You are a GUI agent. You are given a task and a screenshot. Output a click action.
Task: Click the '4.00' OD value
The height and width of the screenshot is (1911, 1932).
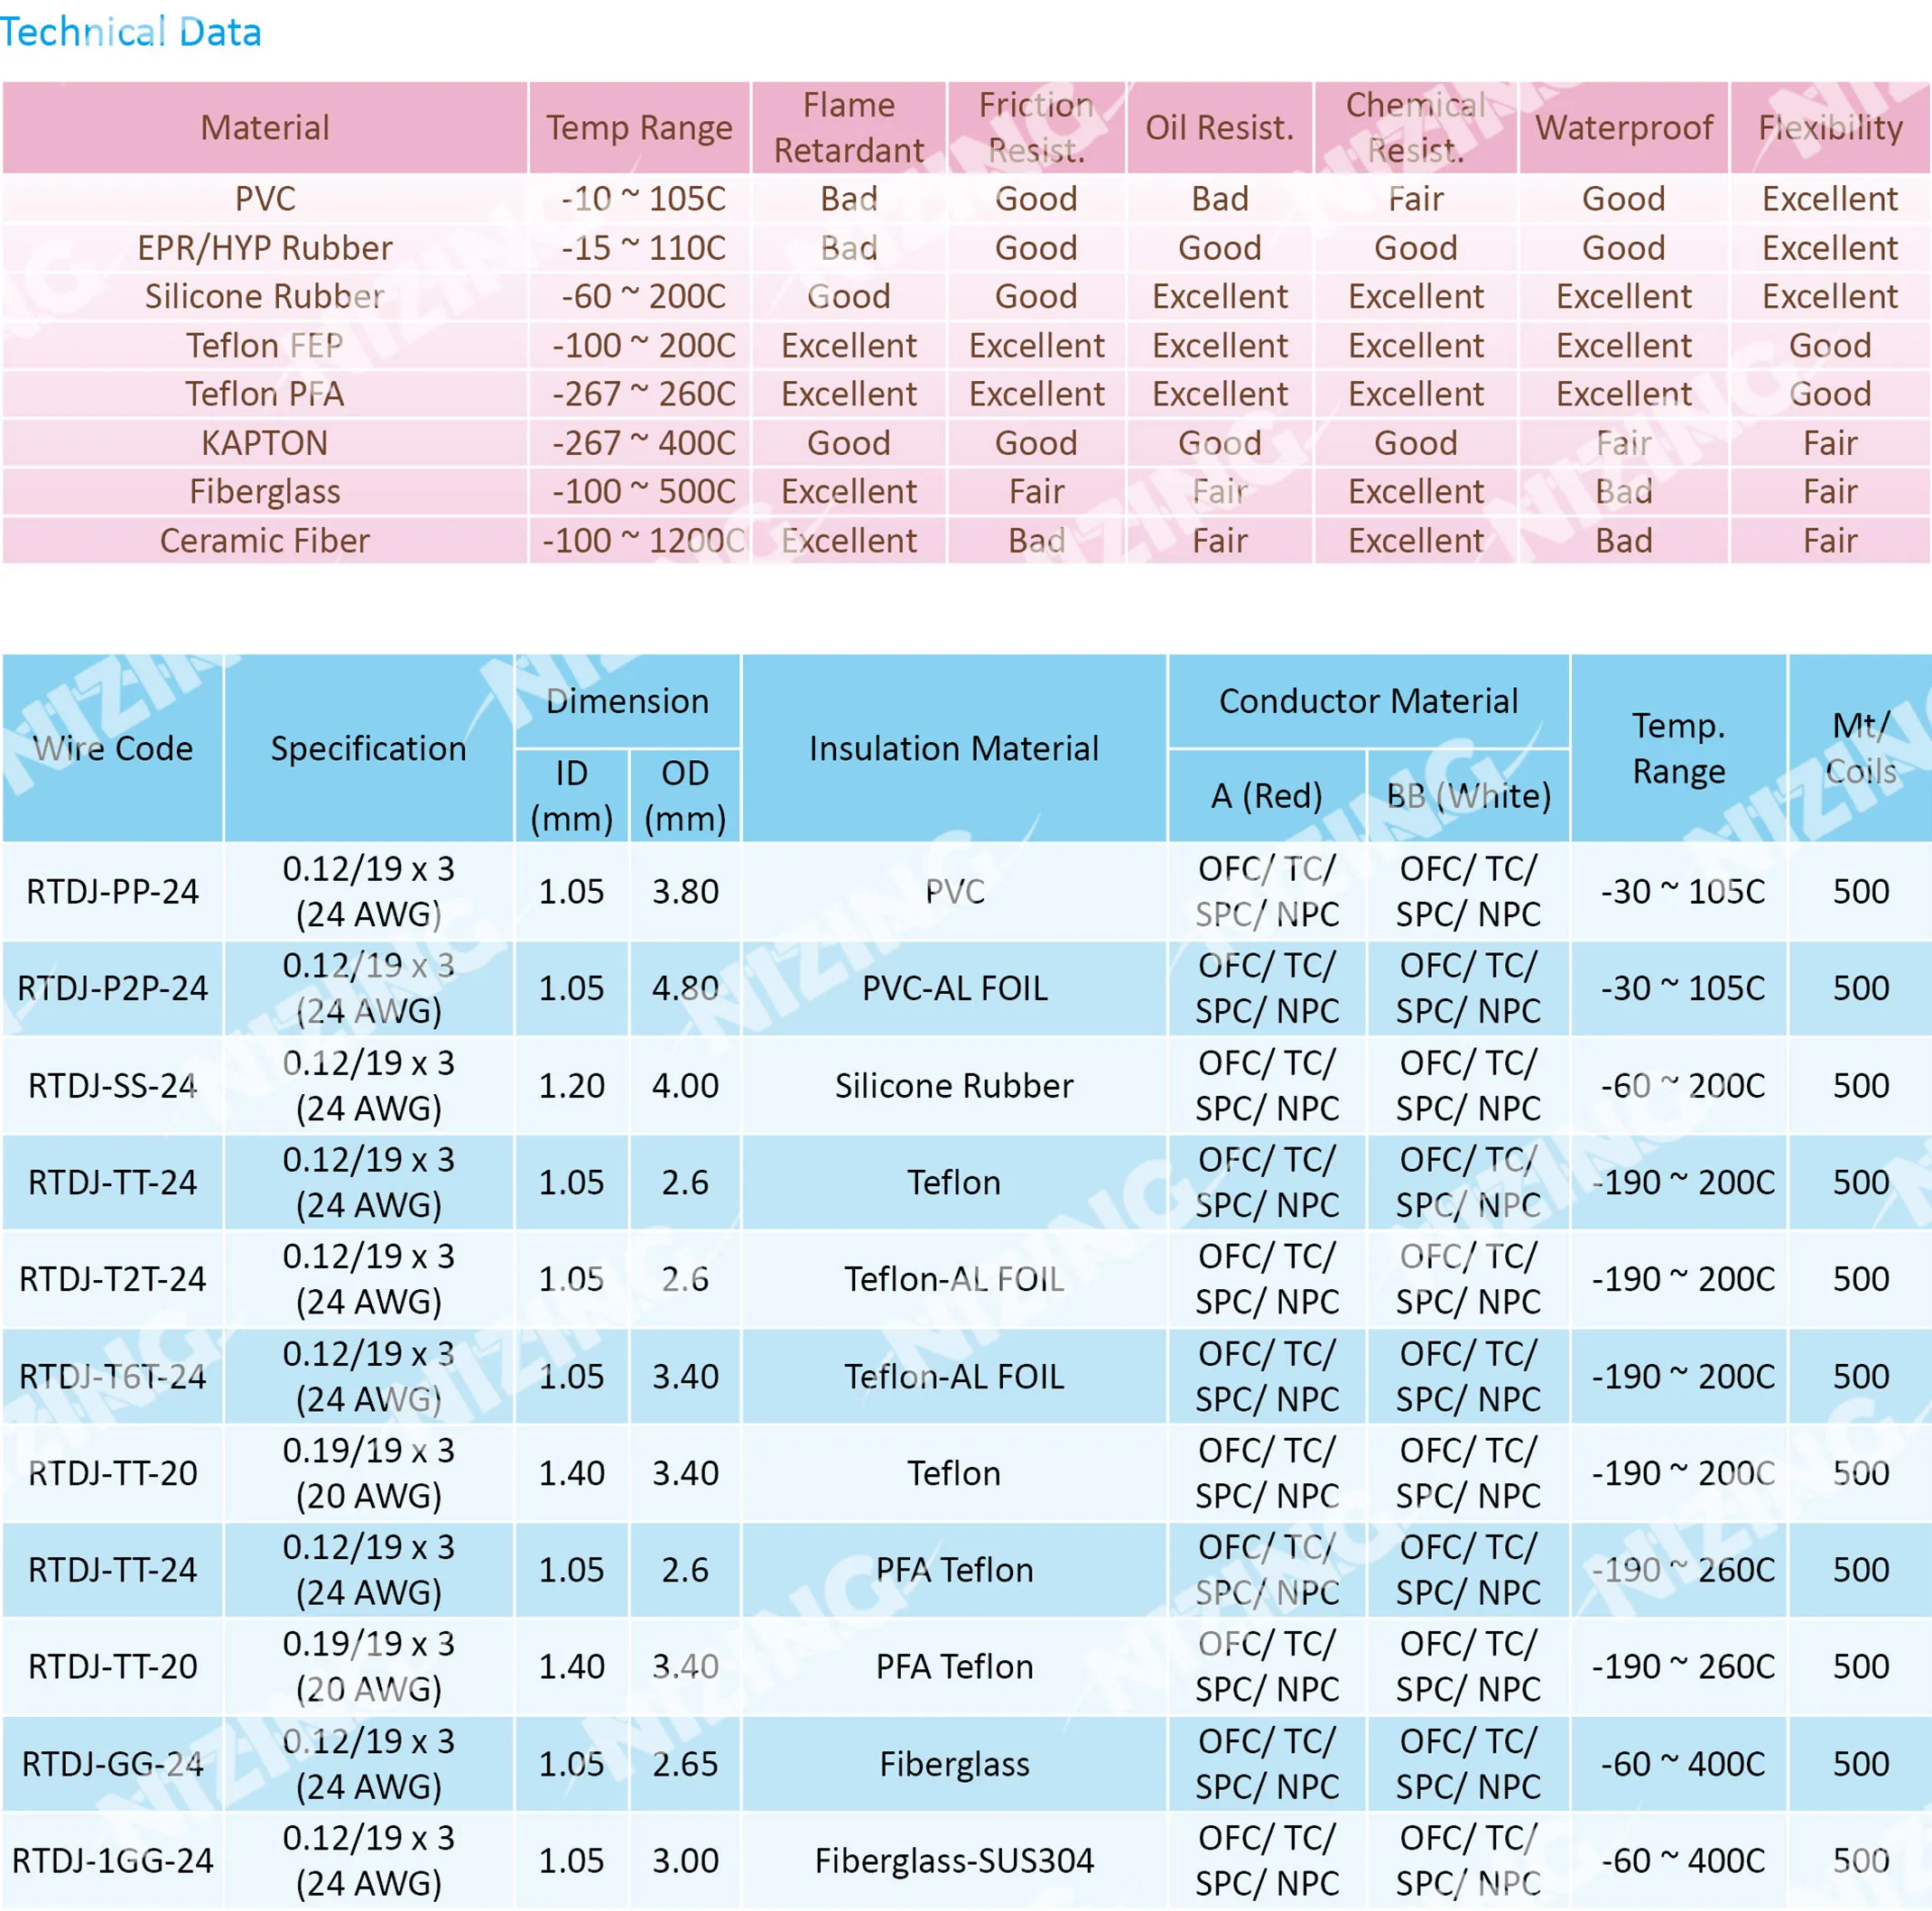tap(685, 1085)
